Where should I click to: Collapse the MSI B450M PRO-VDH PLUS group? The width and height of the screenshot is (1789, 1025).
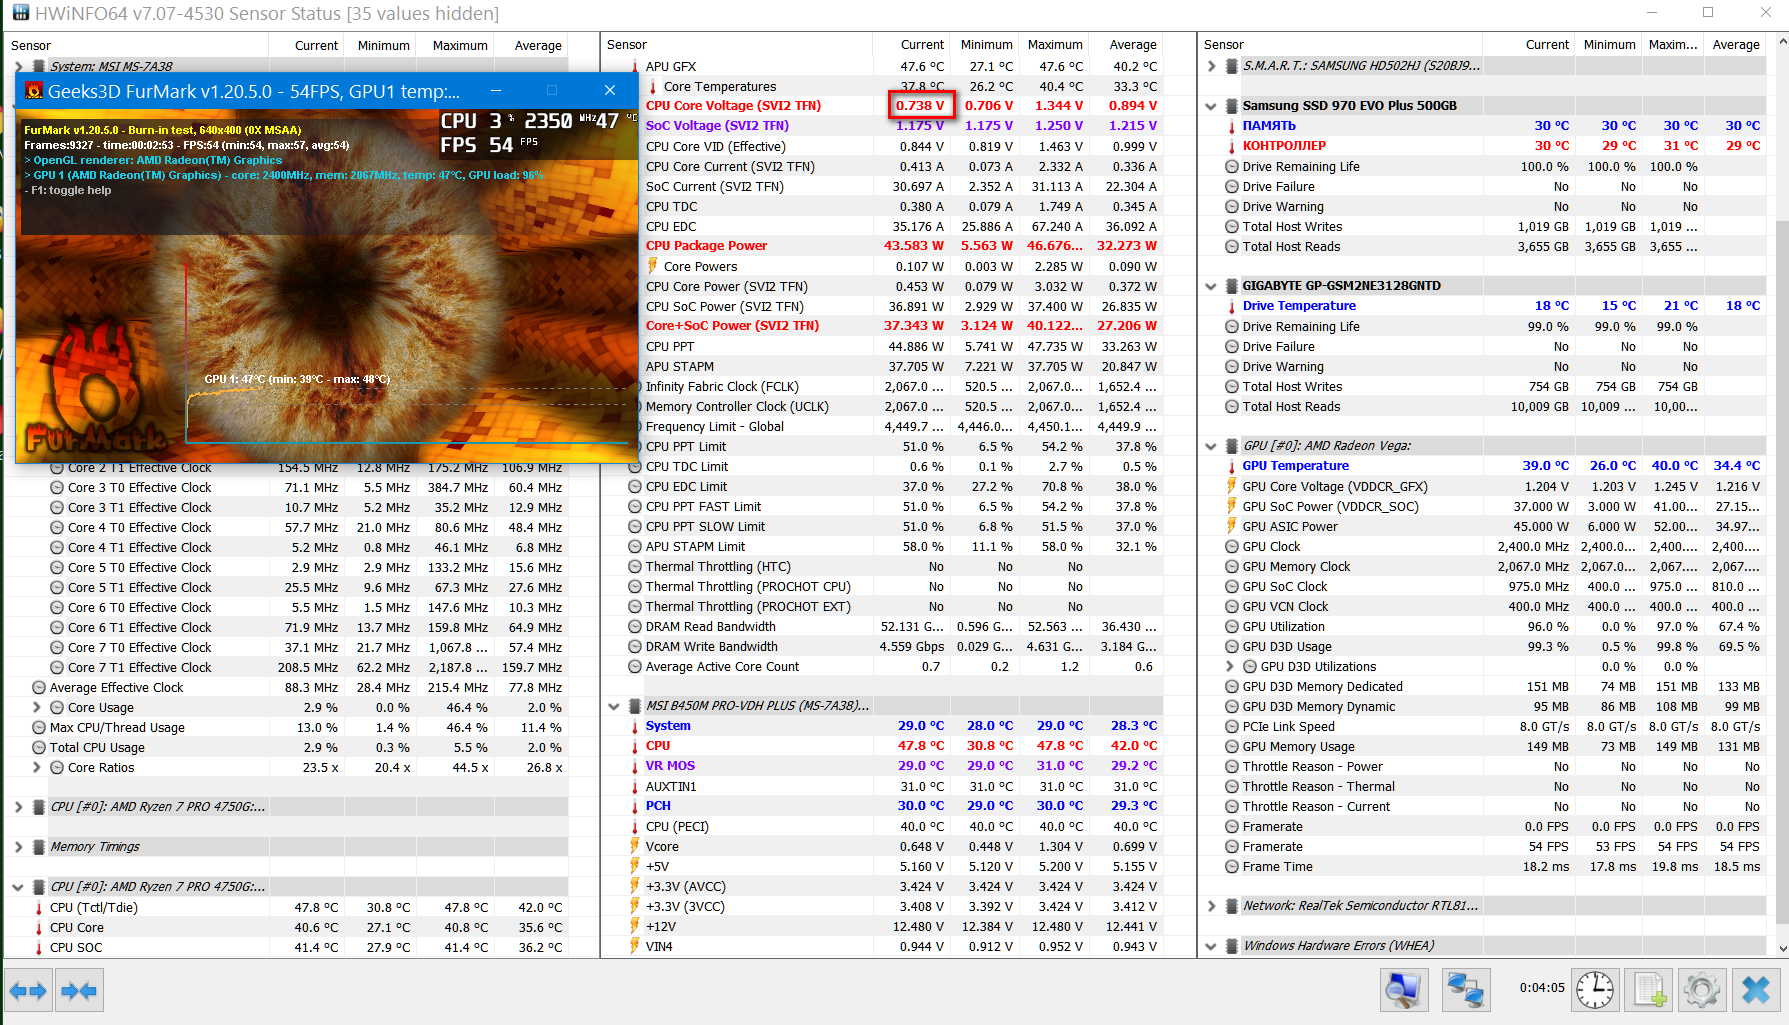[614, 706]
